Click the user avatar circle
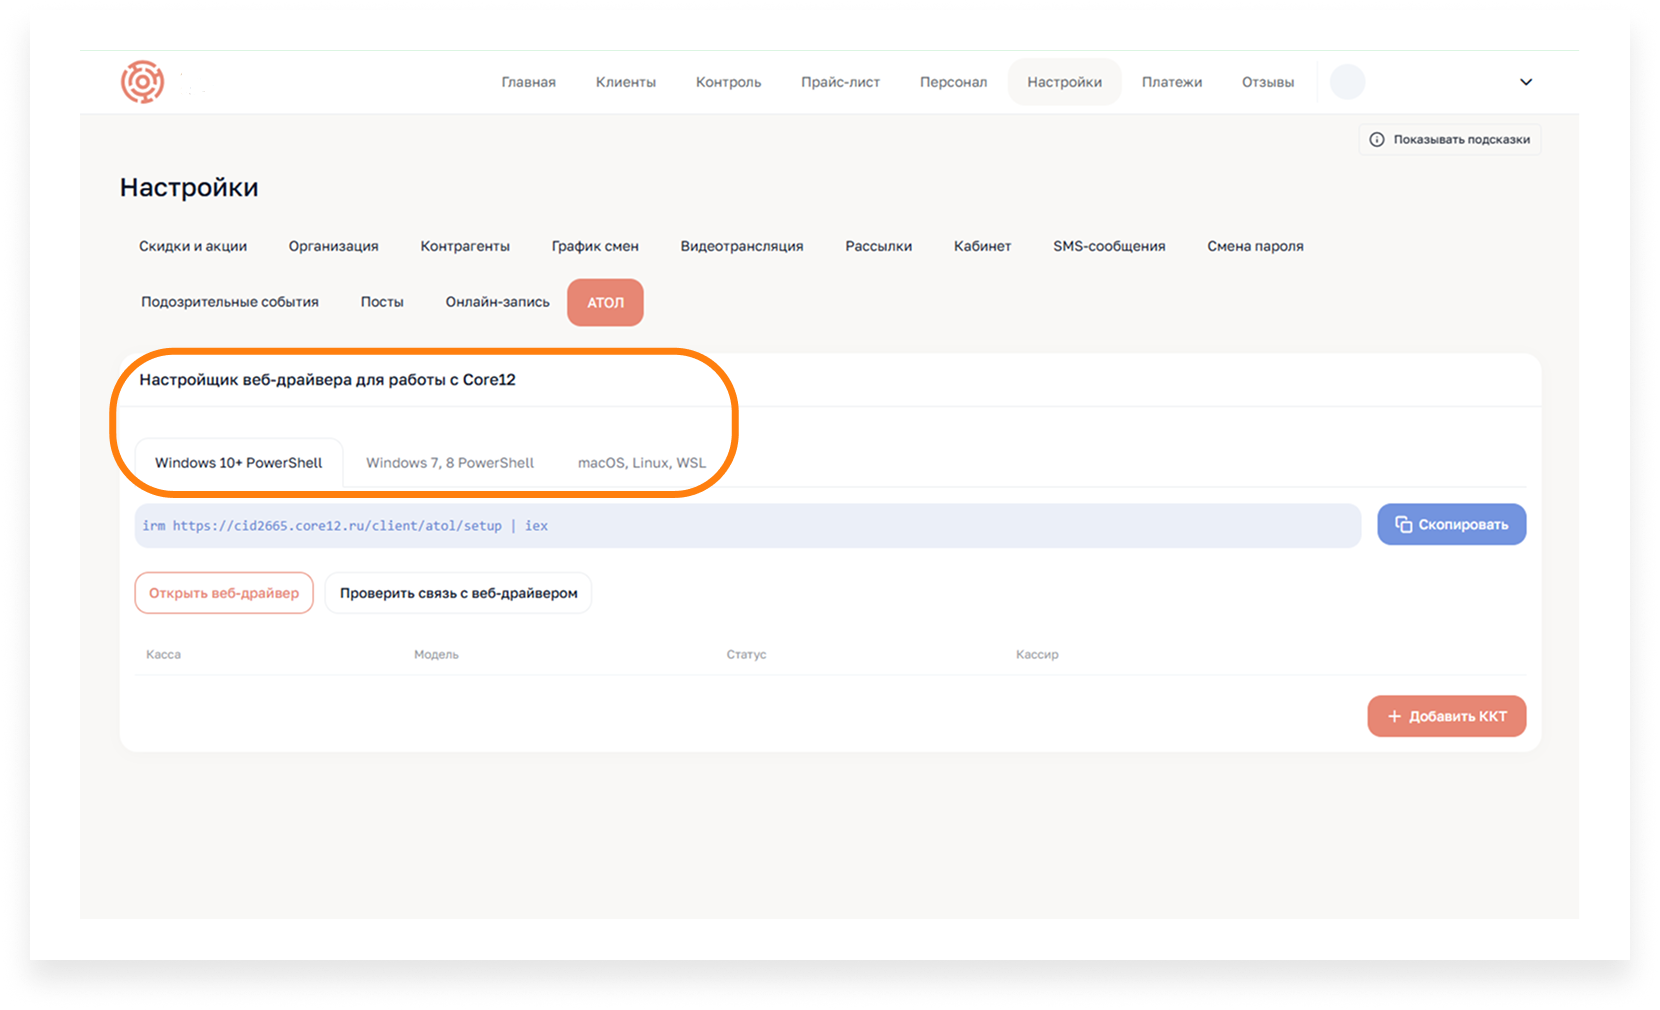The image size is (1660, 1010). 1347,82
